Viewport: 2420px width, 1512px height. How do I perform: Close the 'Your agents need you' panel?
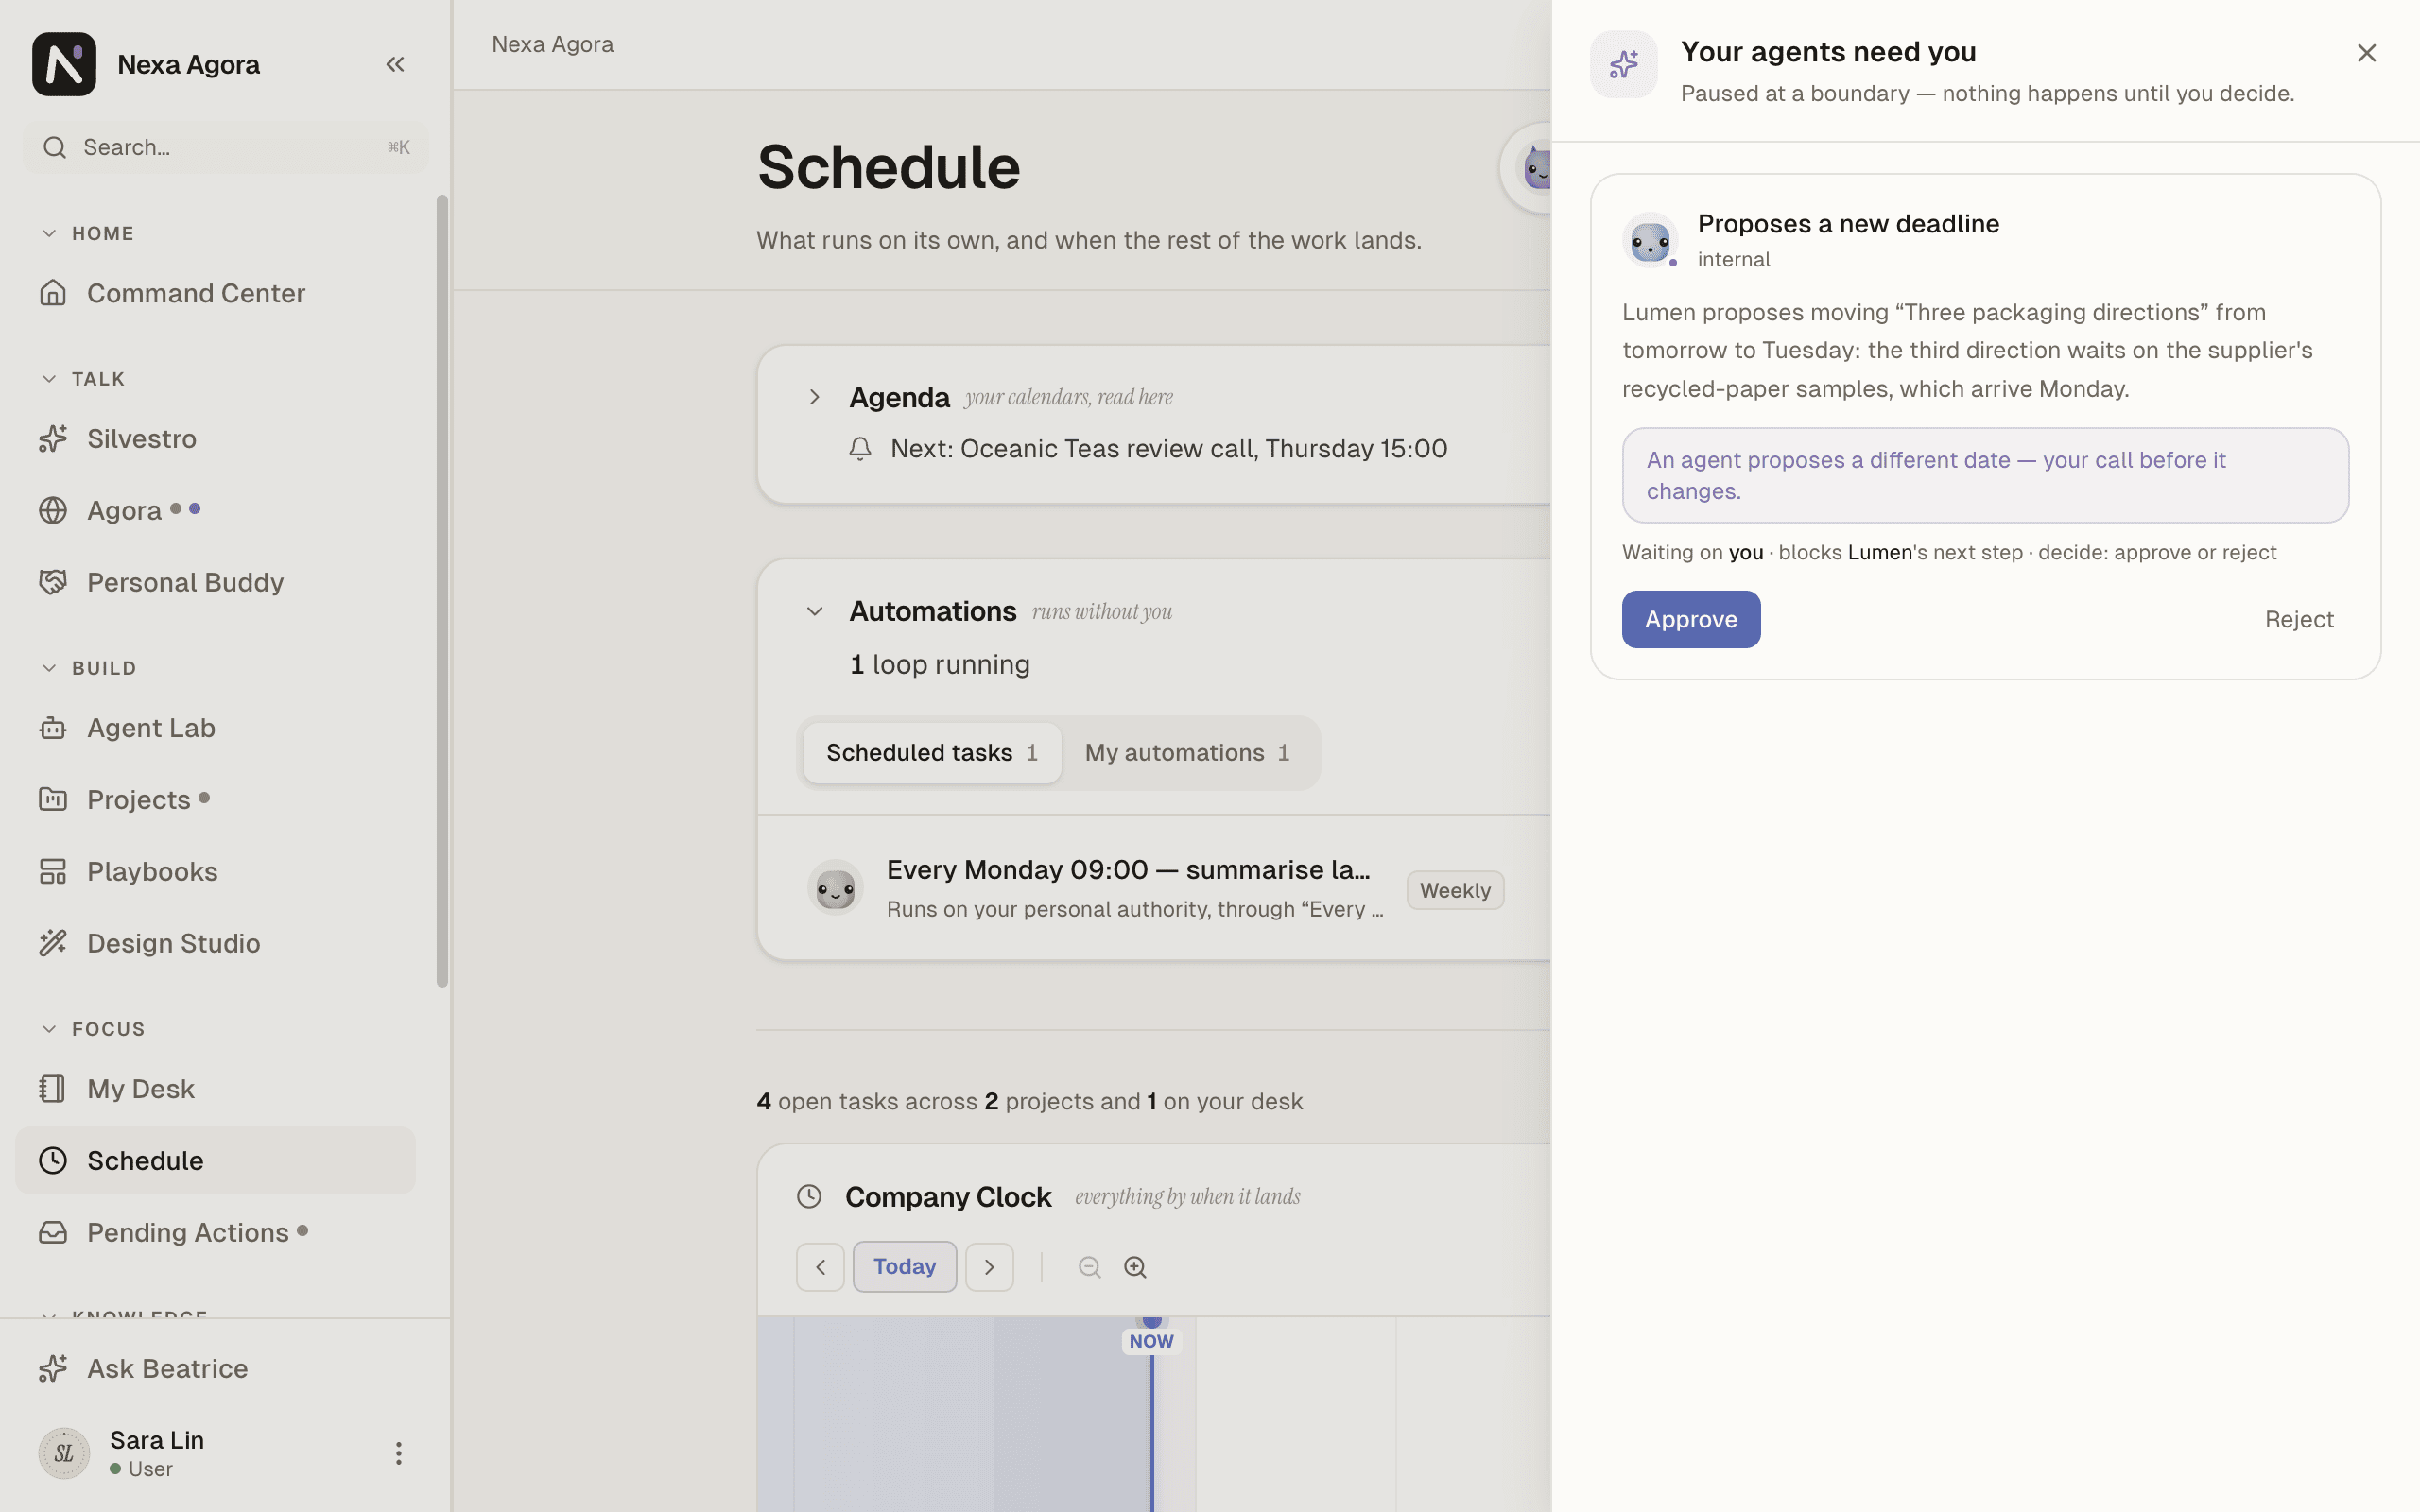pyautogui.click(x=2366, y=53)
